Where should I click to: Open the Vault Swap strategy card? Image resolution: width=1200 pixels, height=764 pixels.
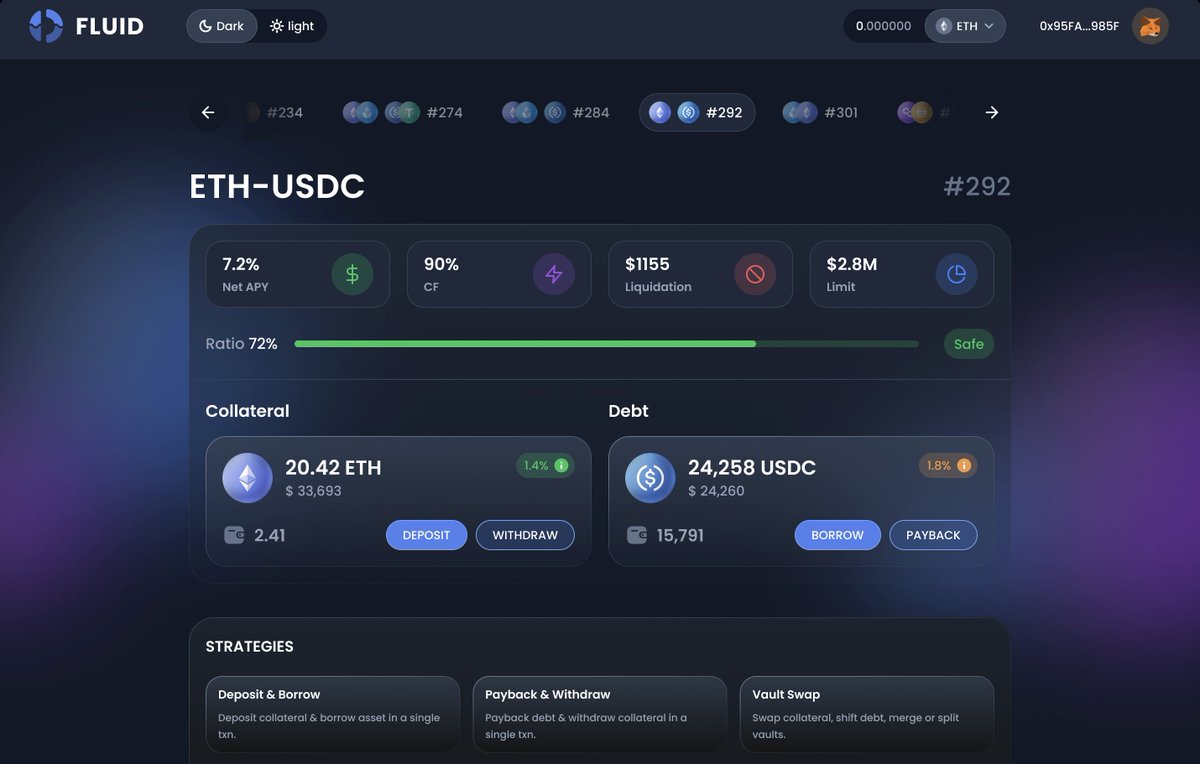click(x=867, y=714)
